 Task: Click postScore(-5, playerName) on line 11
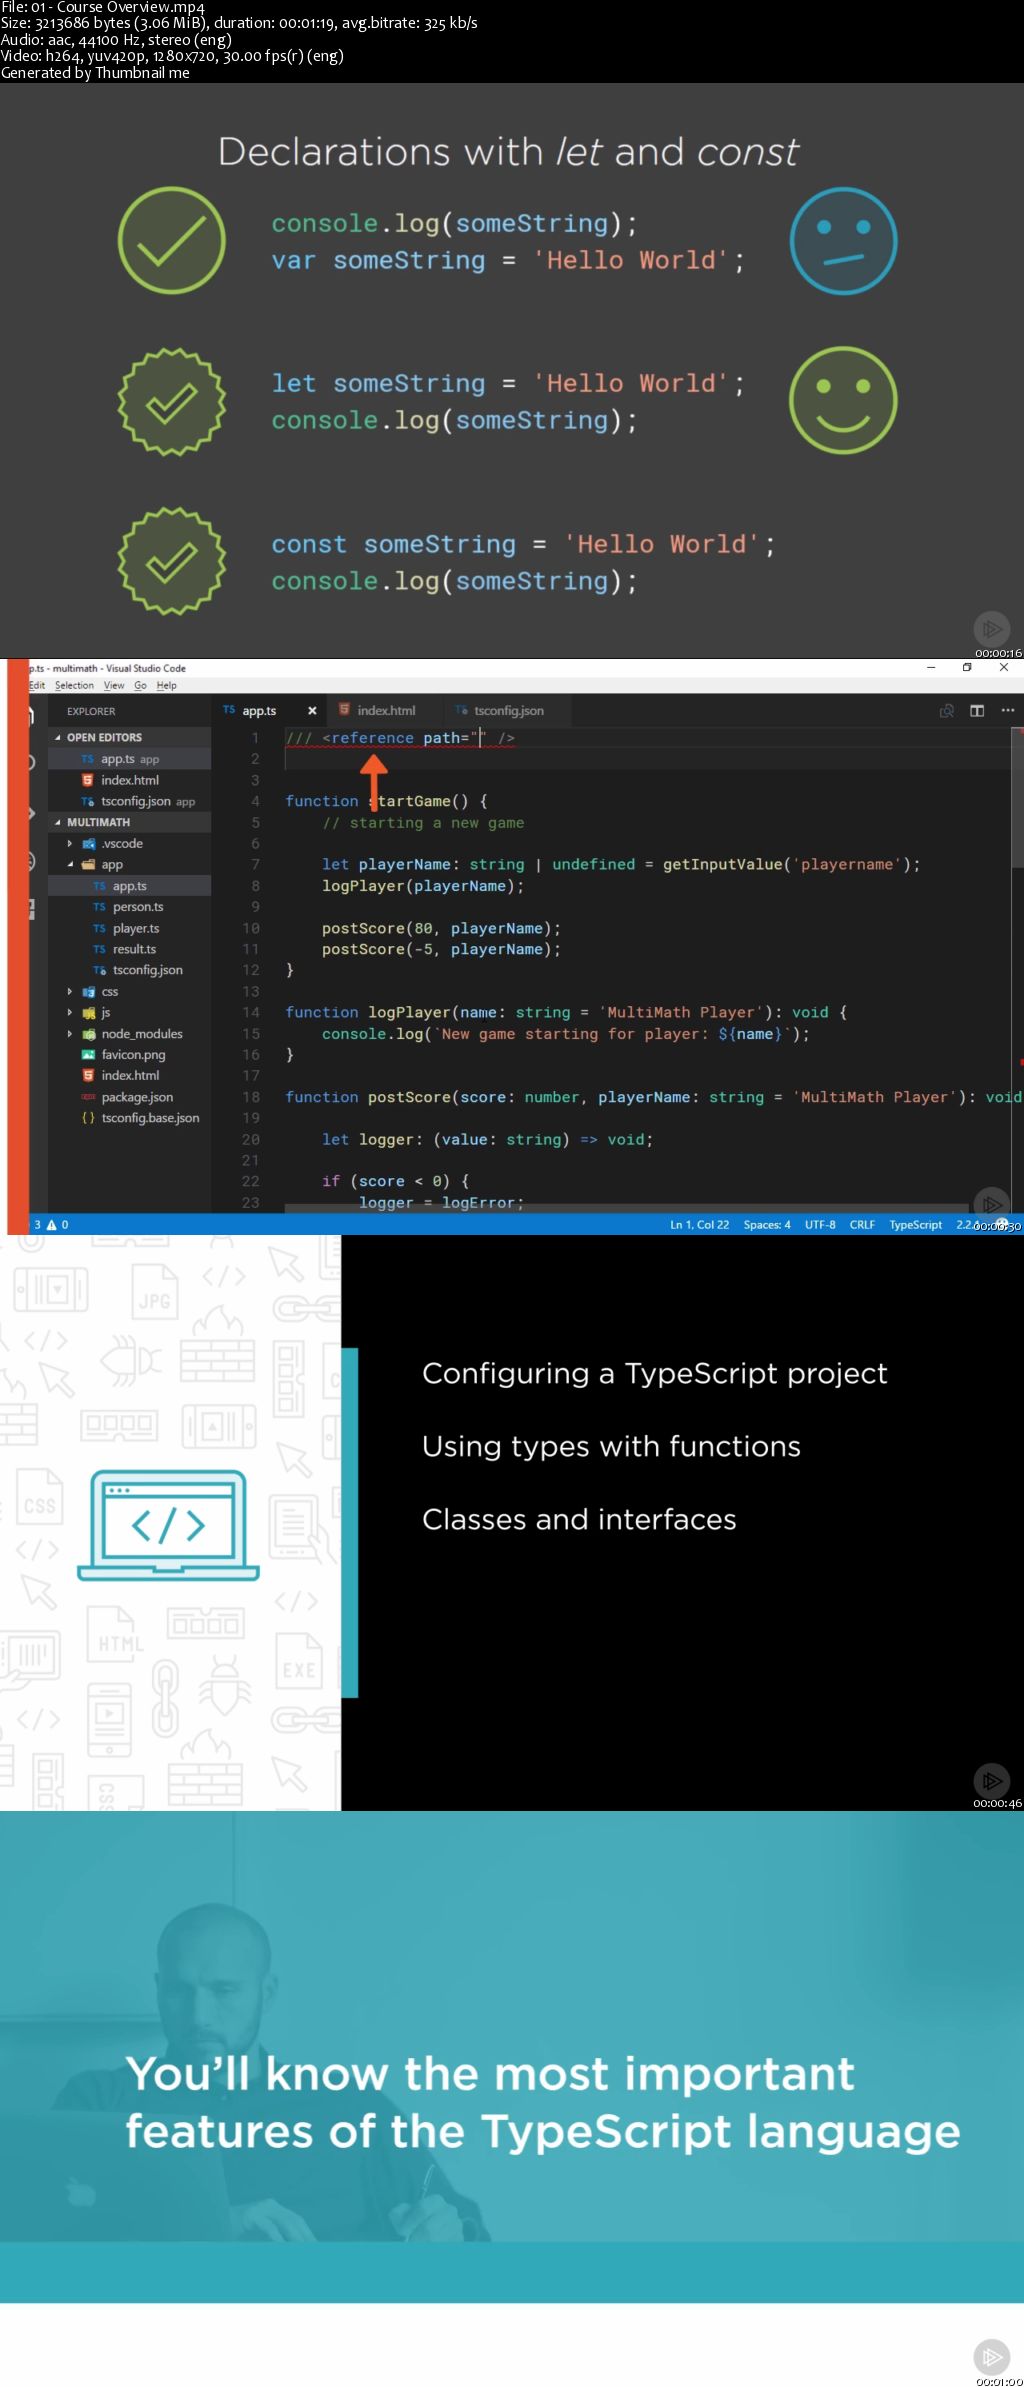tap(441, 950)
